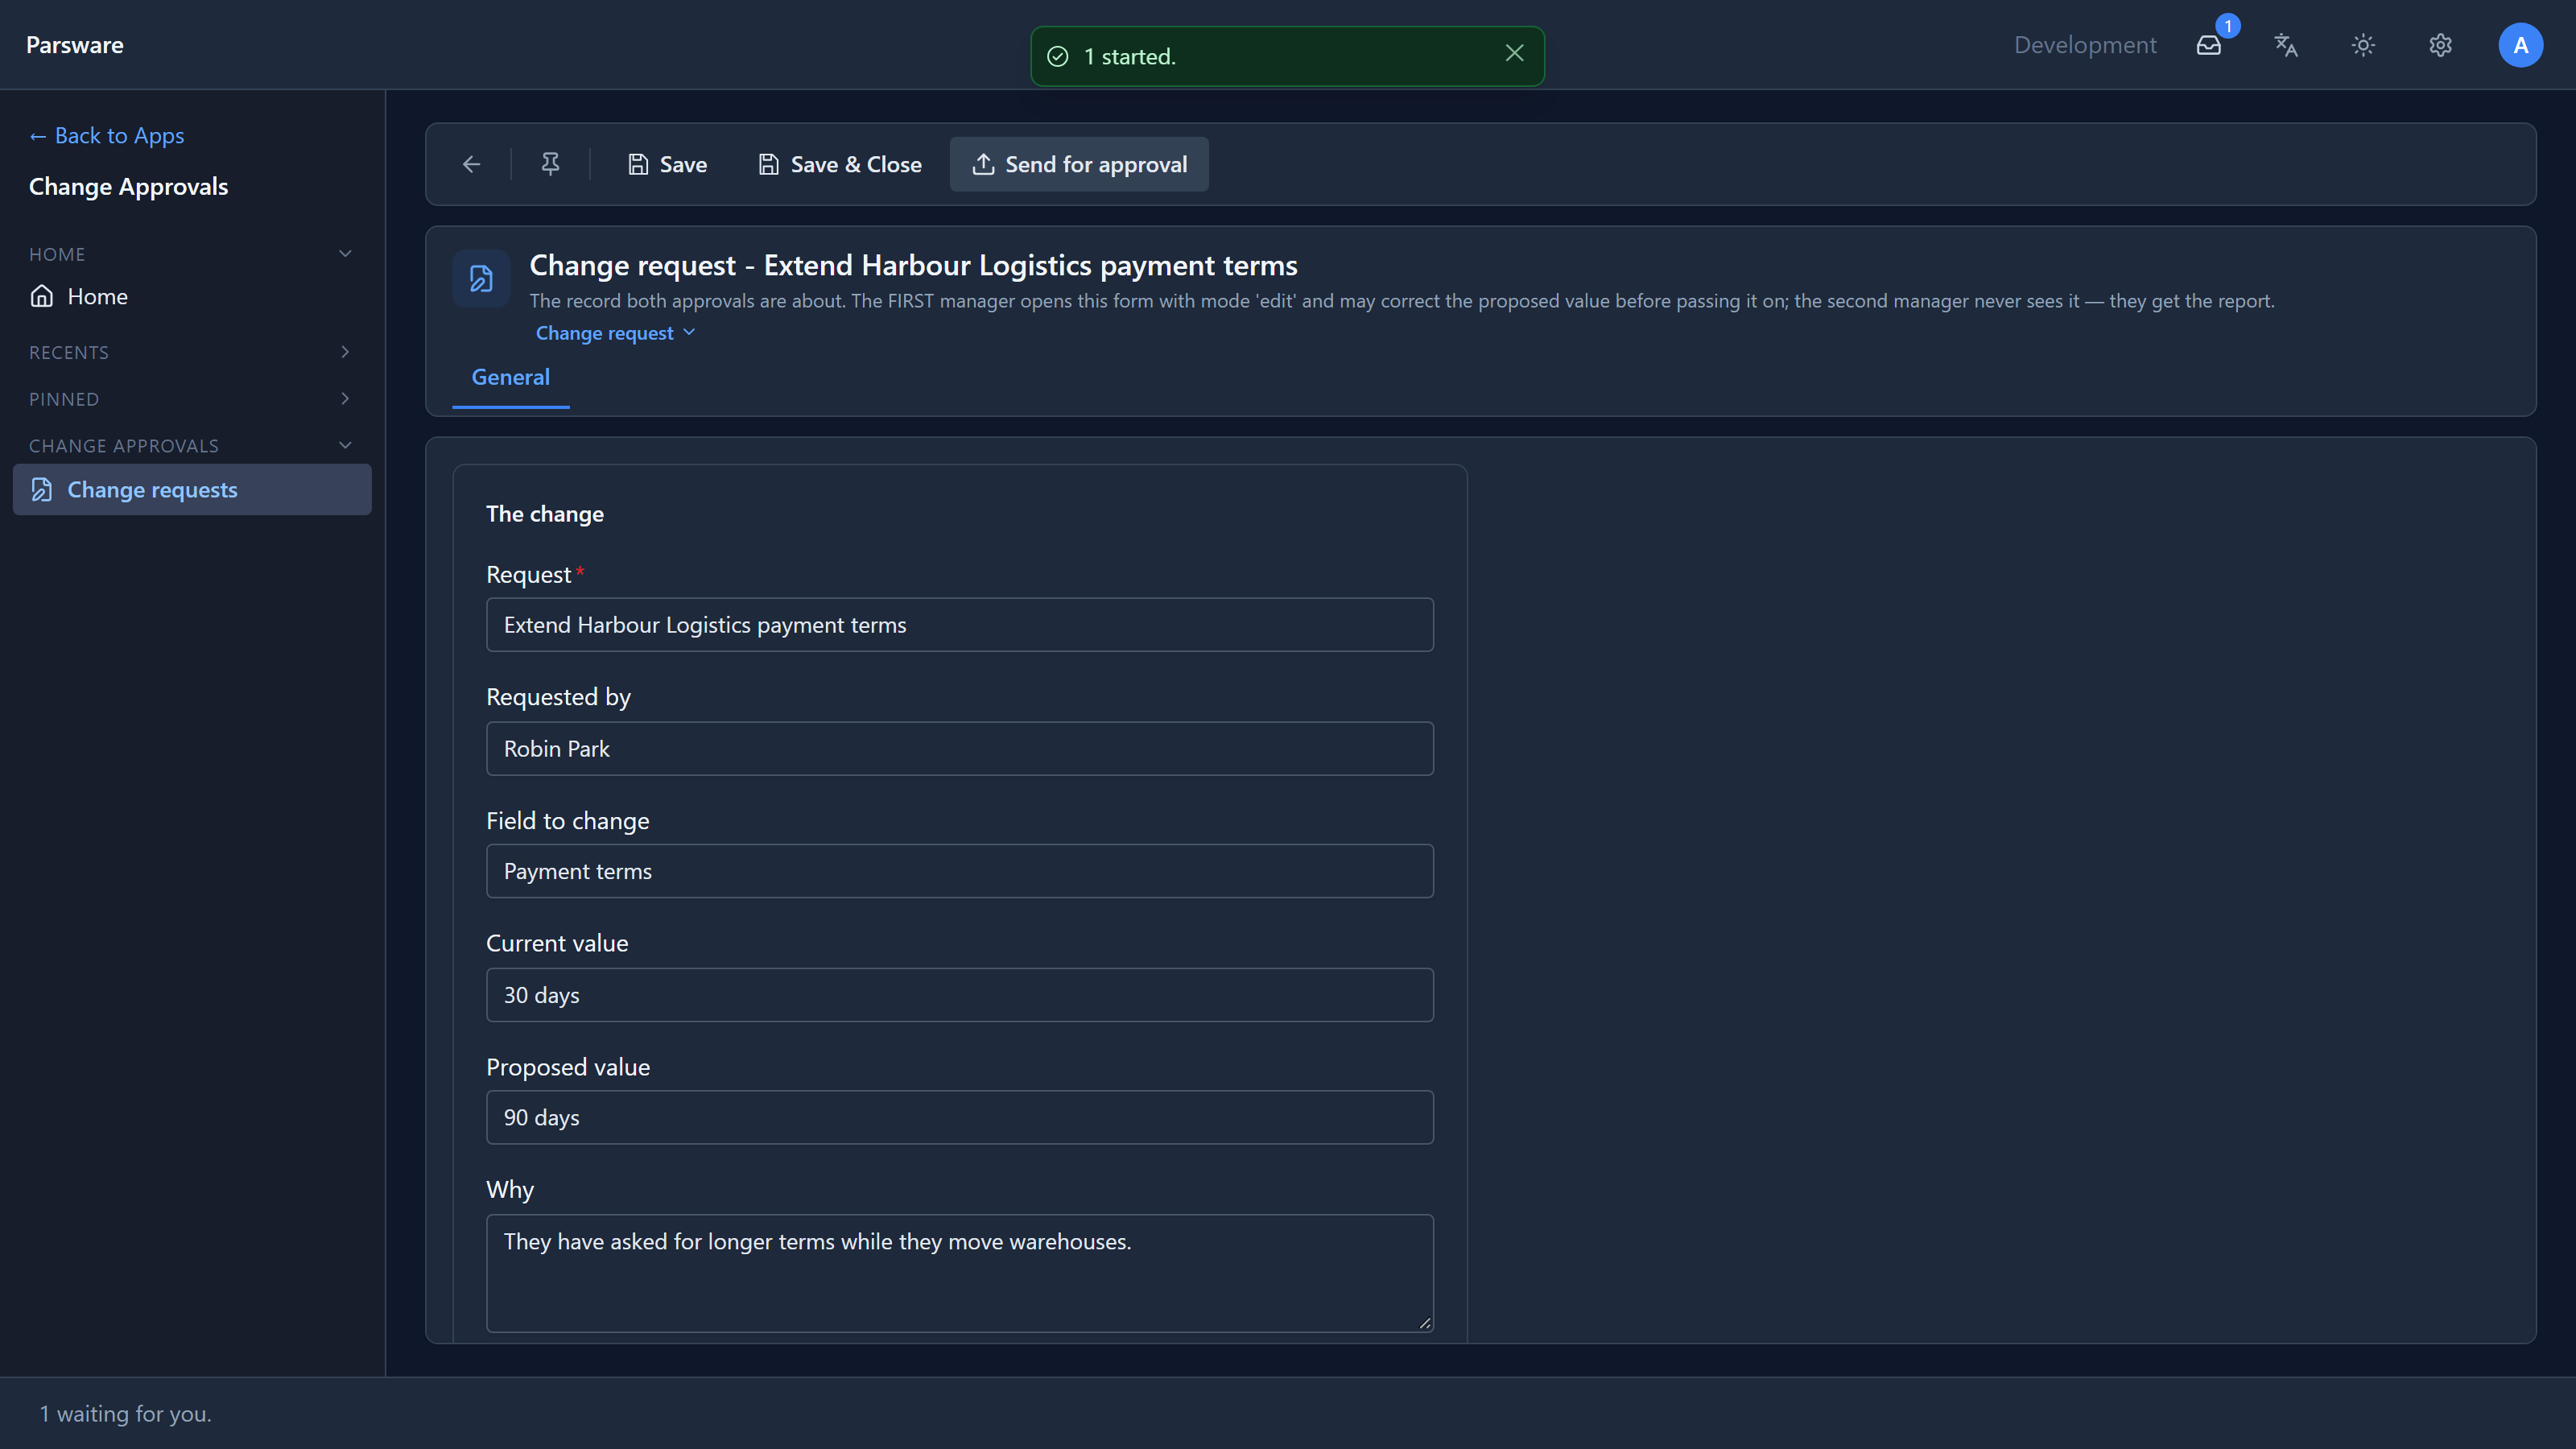Screen dimensions: 2576x1449
Task: Save the change request
Action: 667,164
